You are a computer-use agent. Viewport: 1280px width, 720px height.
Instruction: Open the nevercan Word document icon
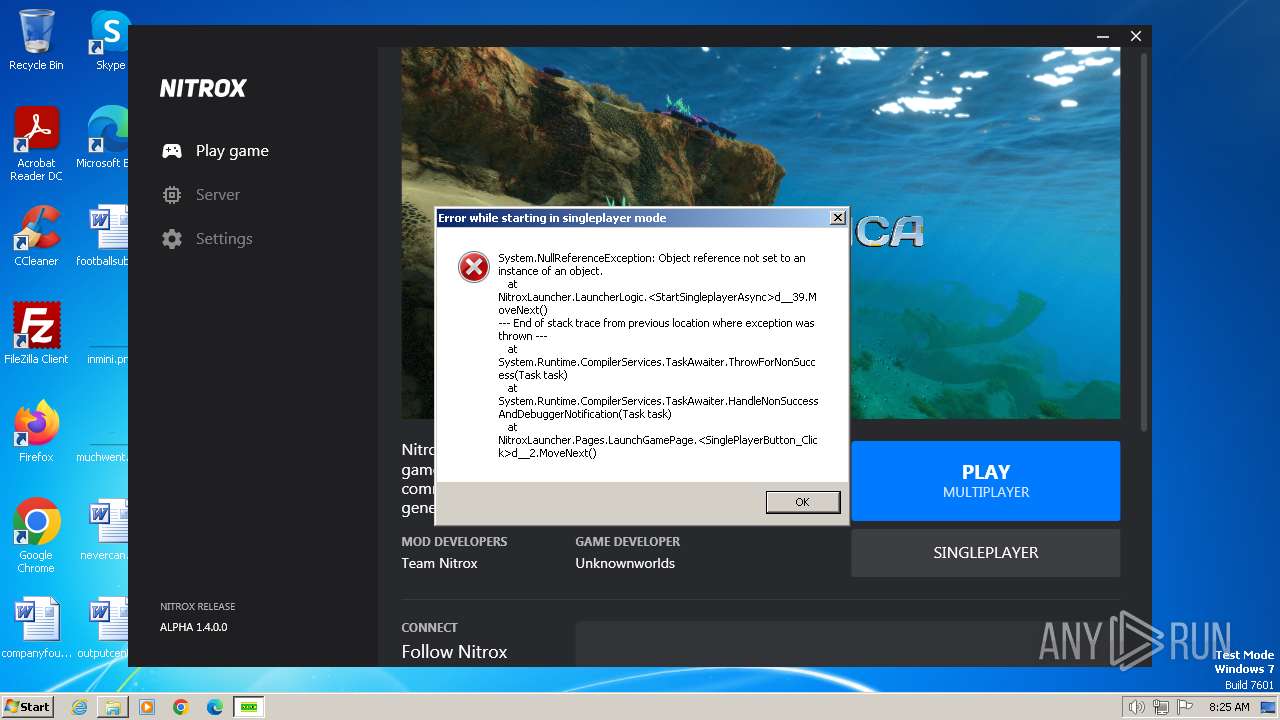pyautogui.click(x=104, y=530)
